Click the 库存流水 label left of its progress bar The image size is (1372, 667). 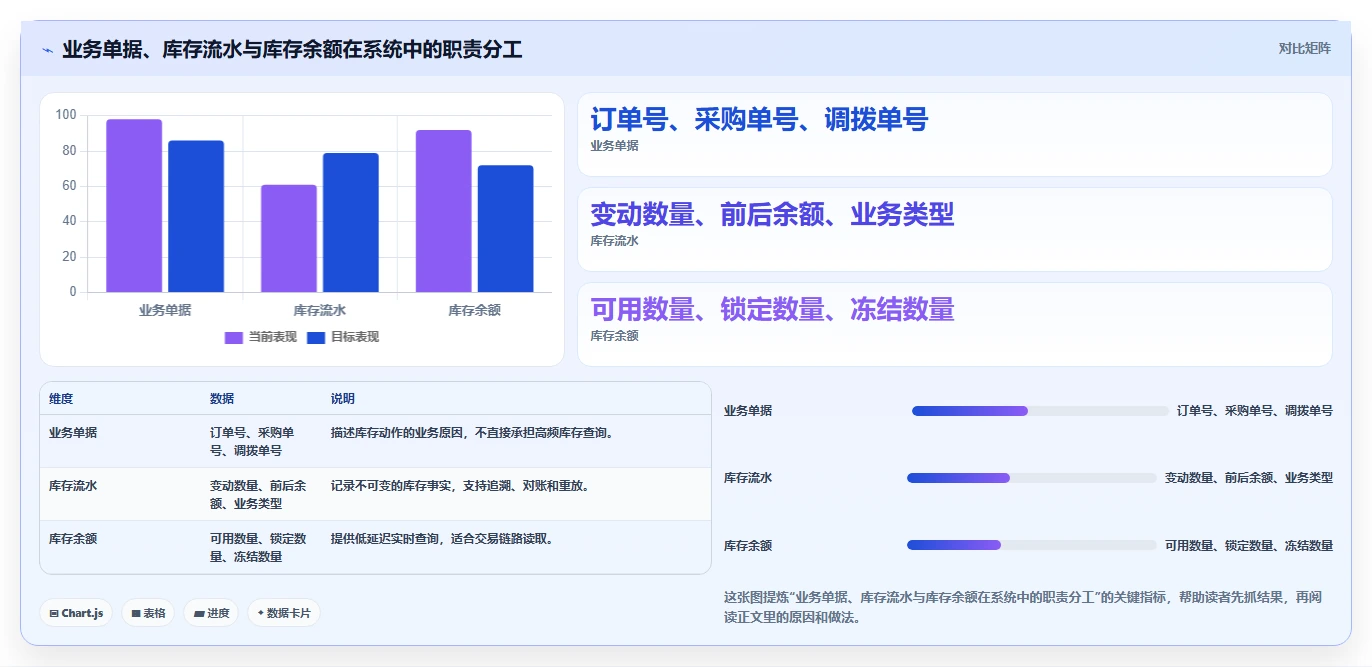[x=748, y=478]
